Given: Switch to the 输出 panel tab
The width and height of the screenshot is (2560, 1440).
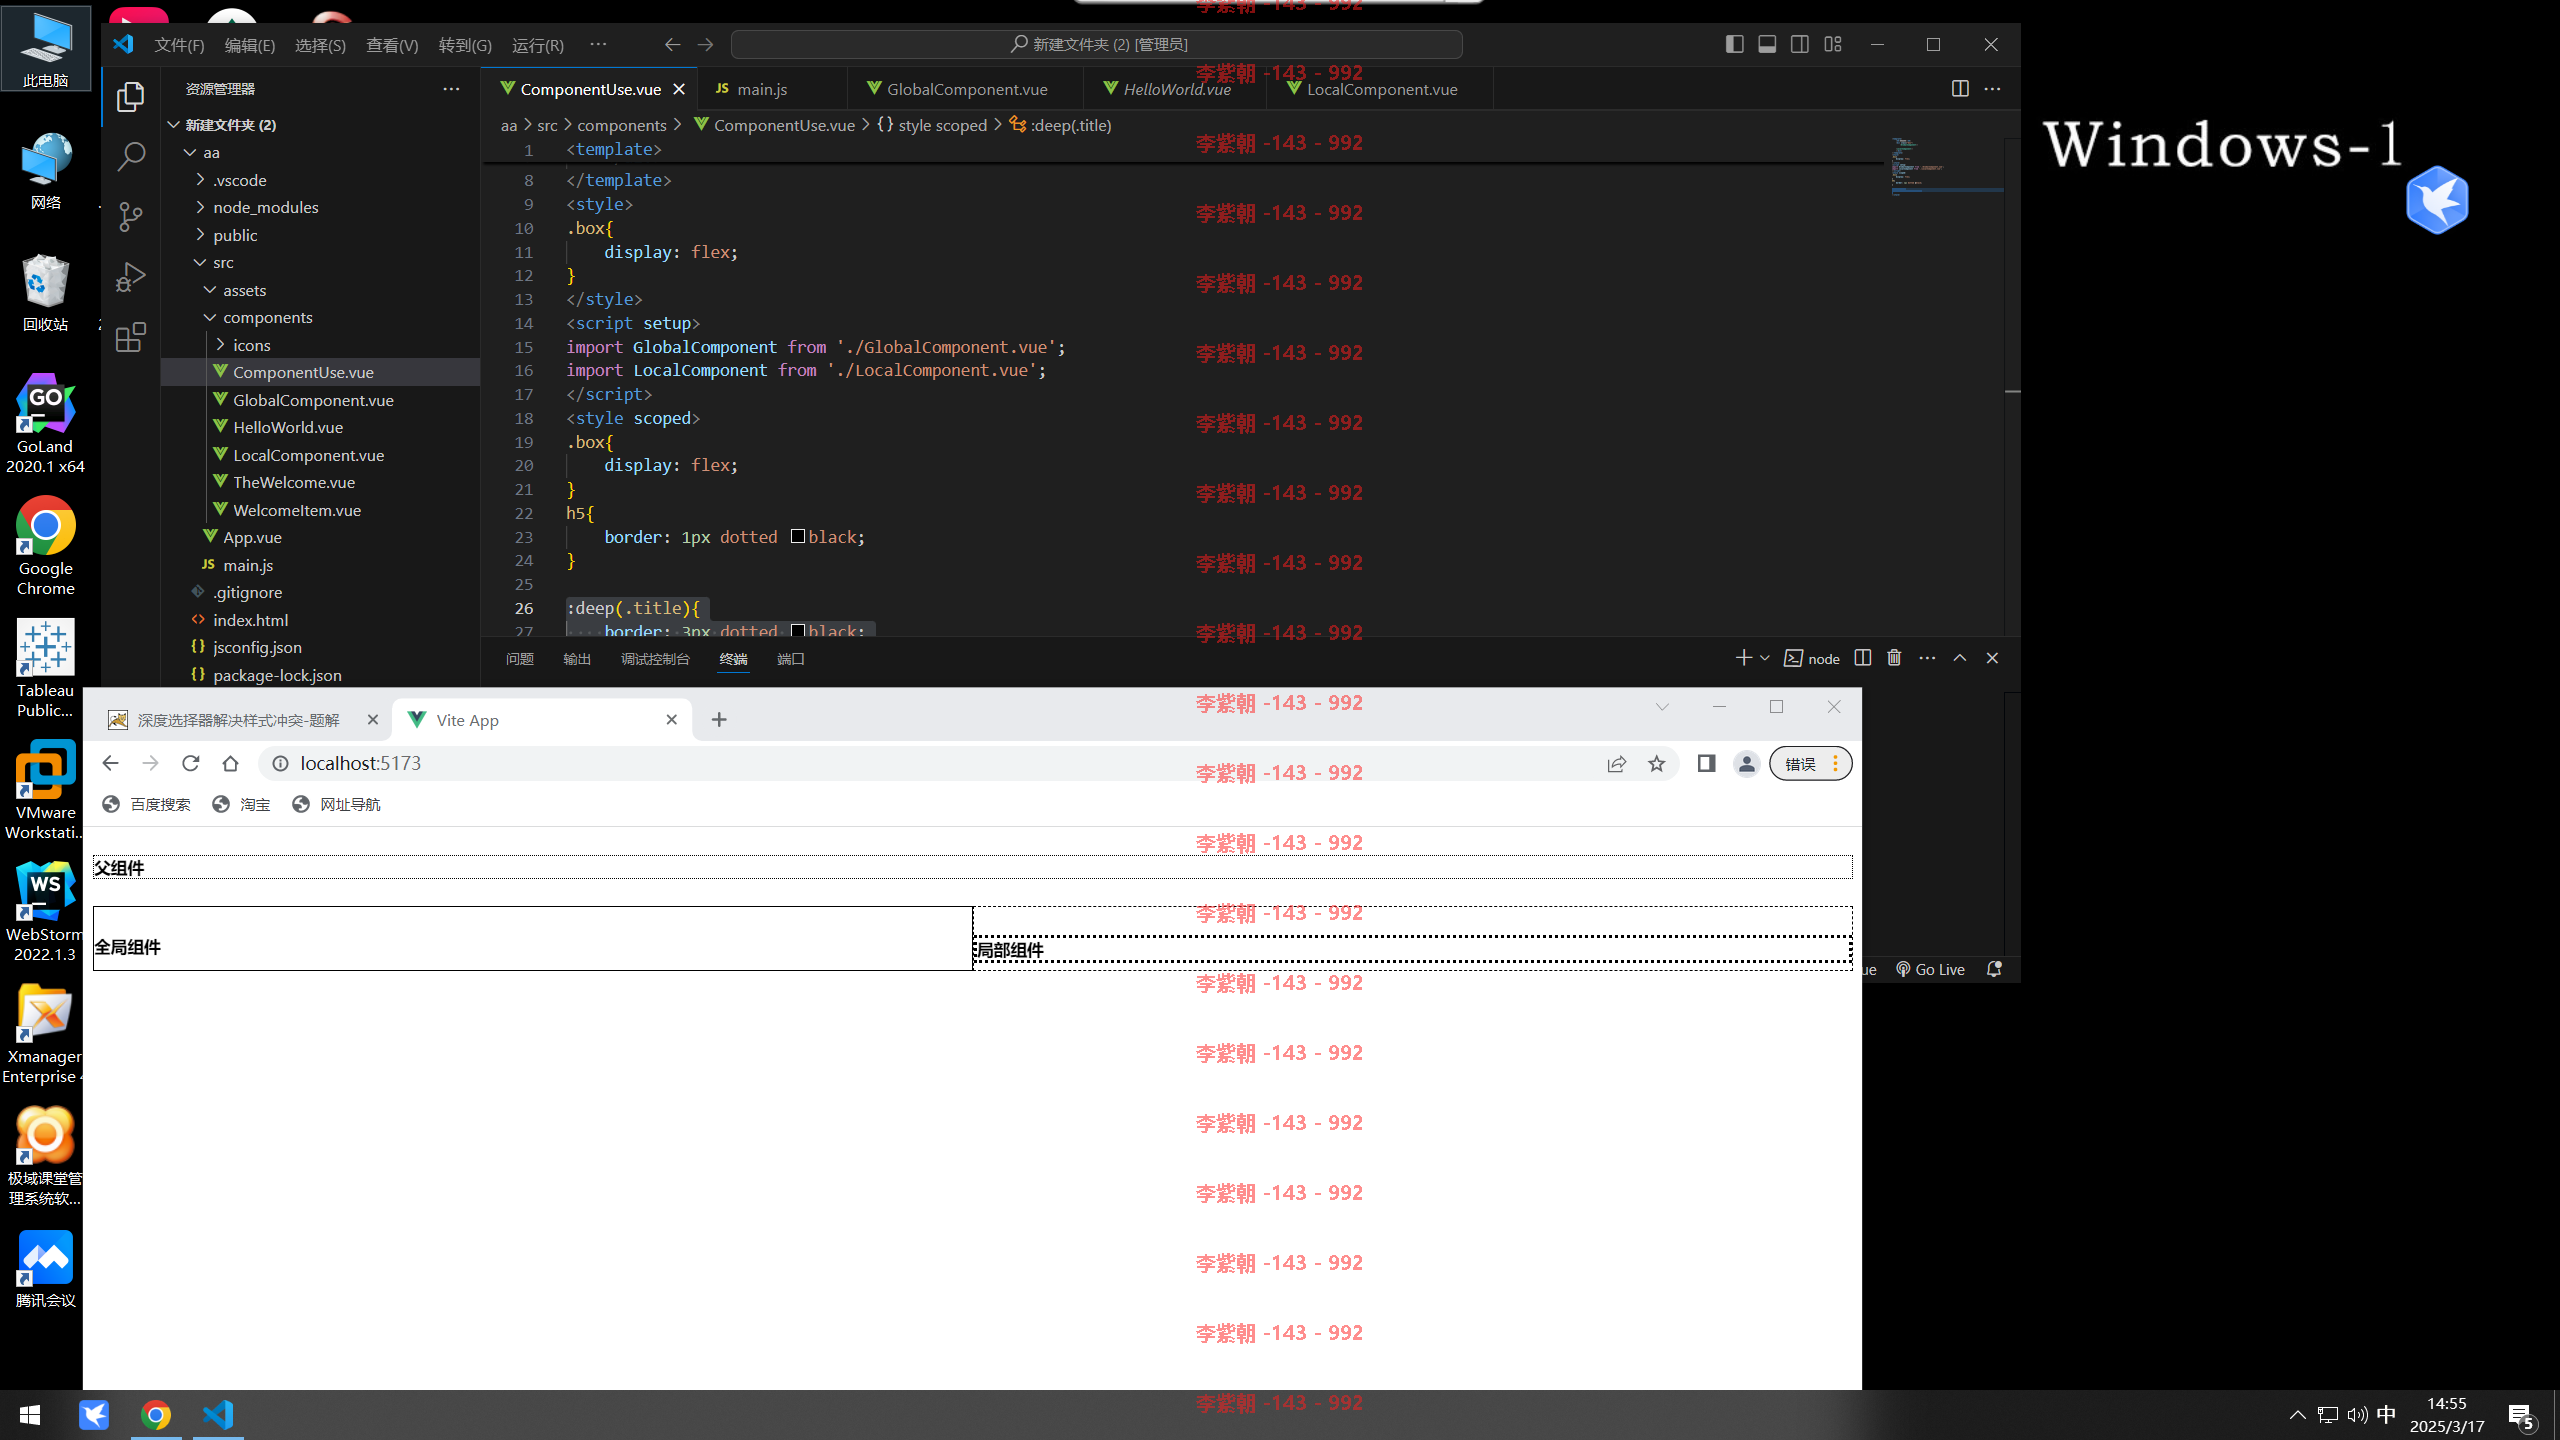Looking at the screenshot, I should click(x=577, y=659).
